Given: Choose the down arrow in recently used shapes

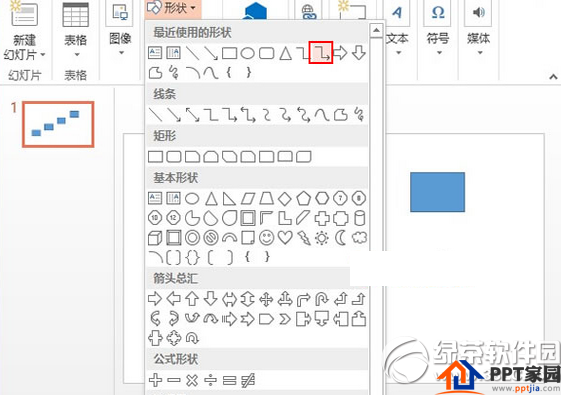Looking at the screenshot, I should tap(358, 53).
